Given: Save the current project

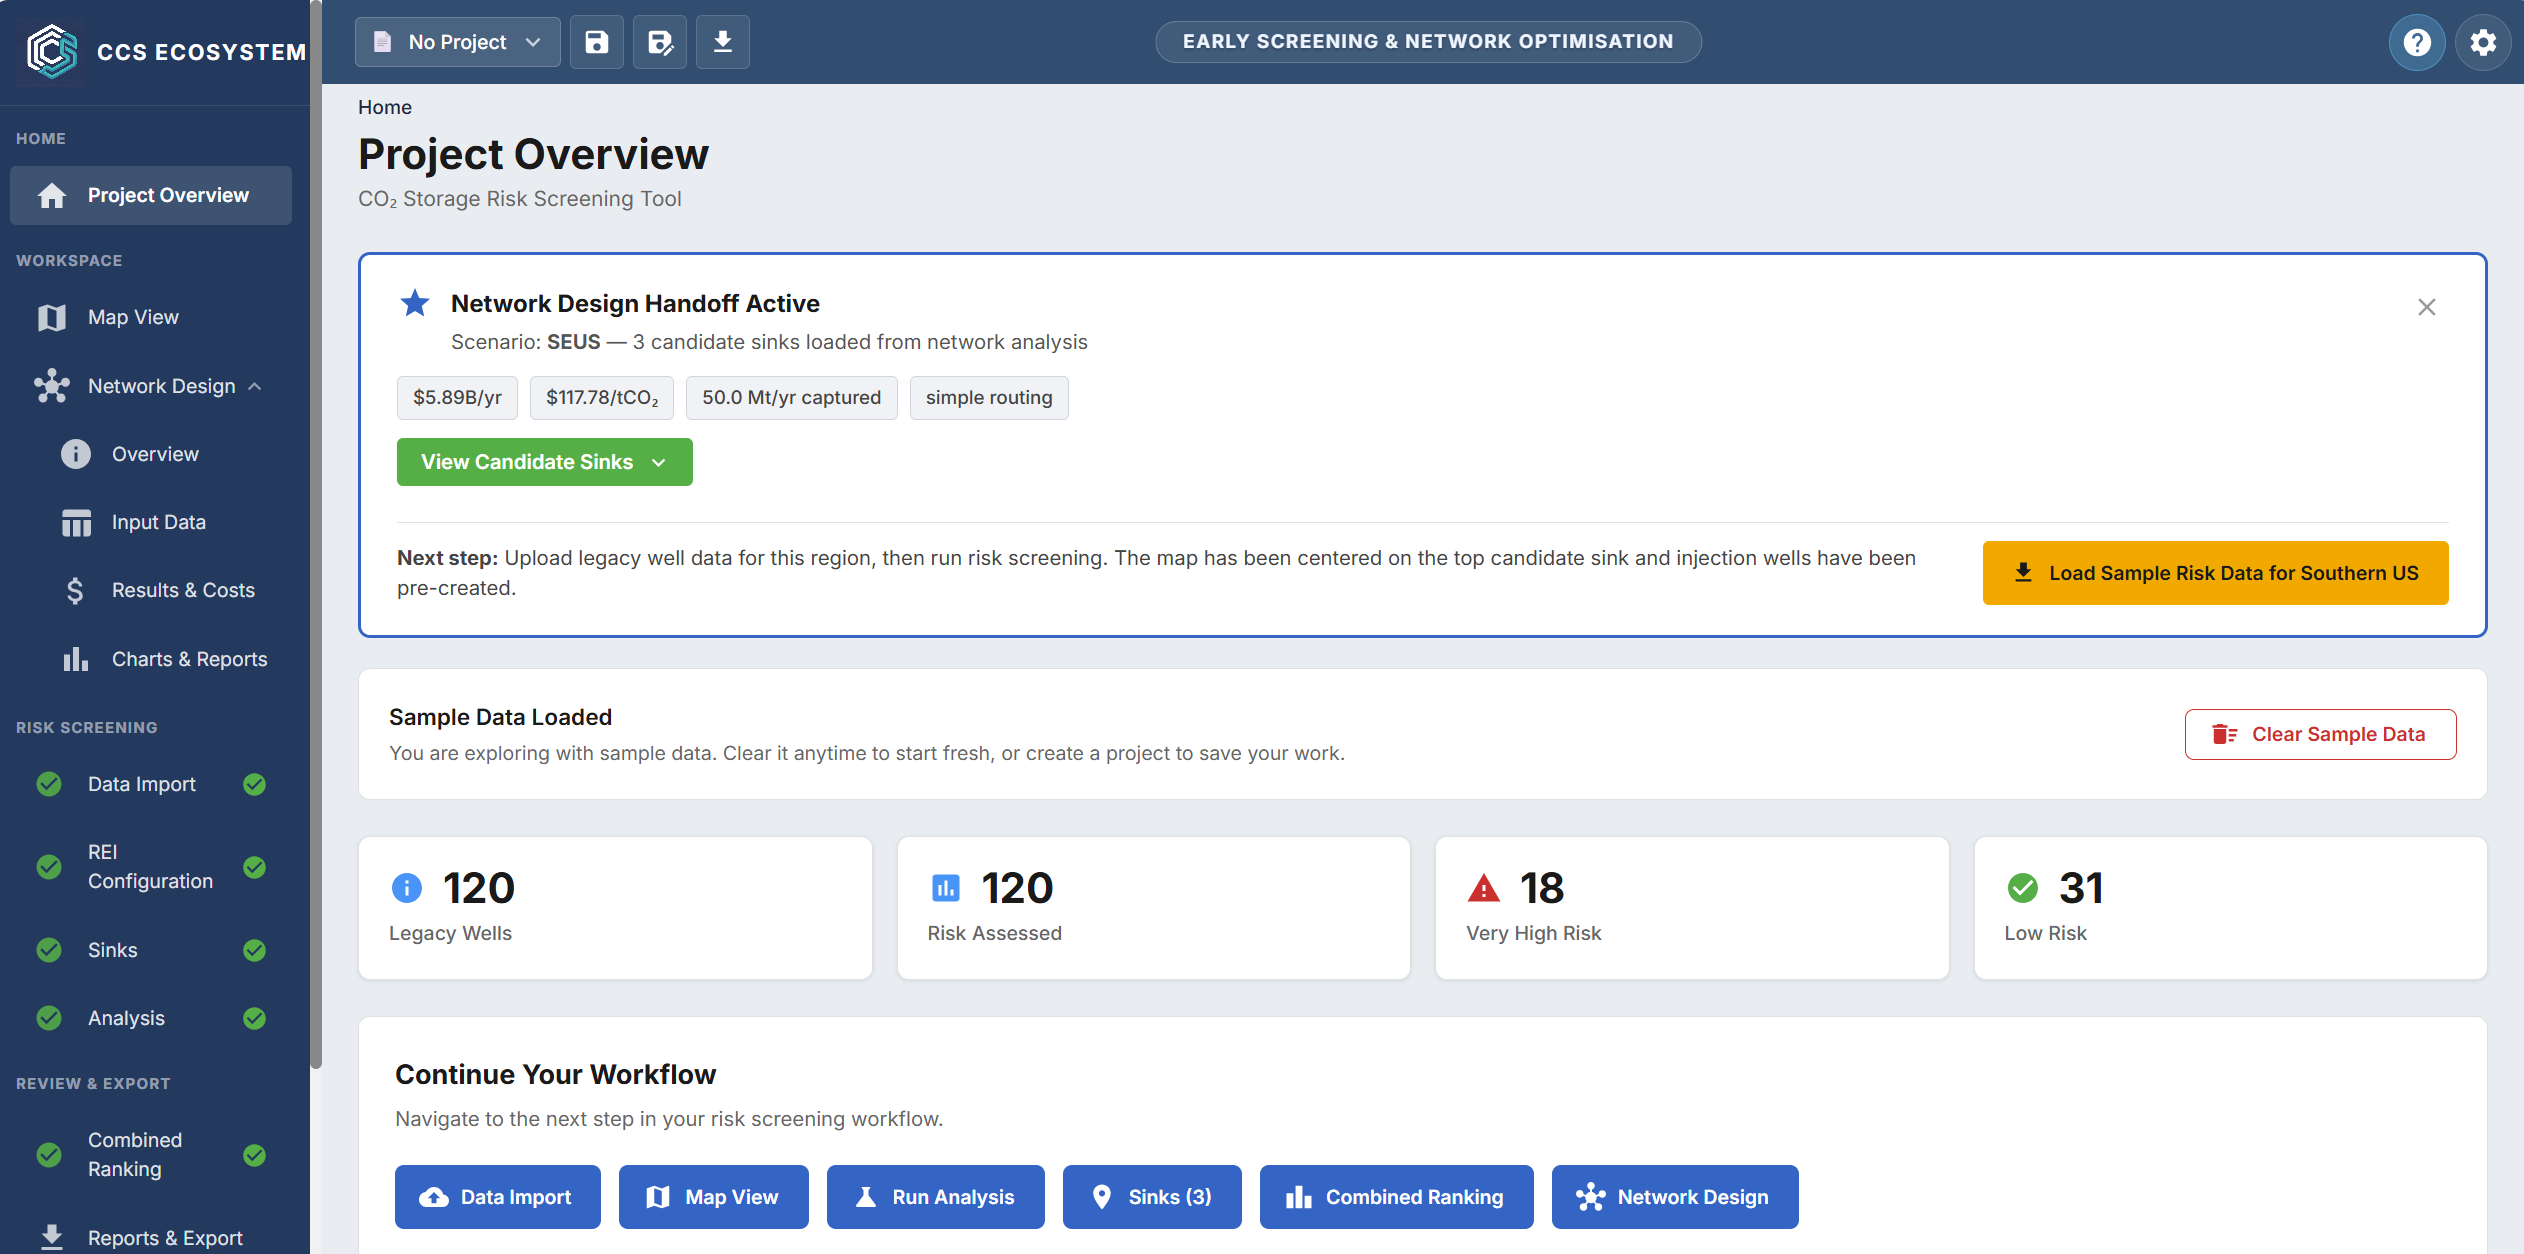Looking at the screenshot, I should tap(596, 41).
